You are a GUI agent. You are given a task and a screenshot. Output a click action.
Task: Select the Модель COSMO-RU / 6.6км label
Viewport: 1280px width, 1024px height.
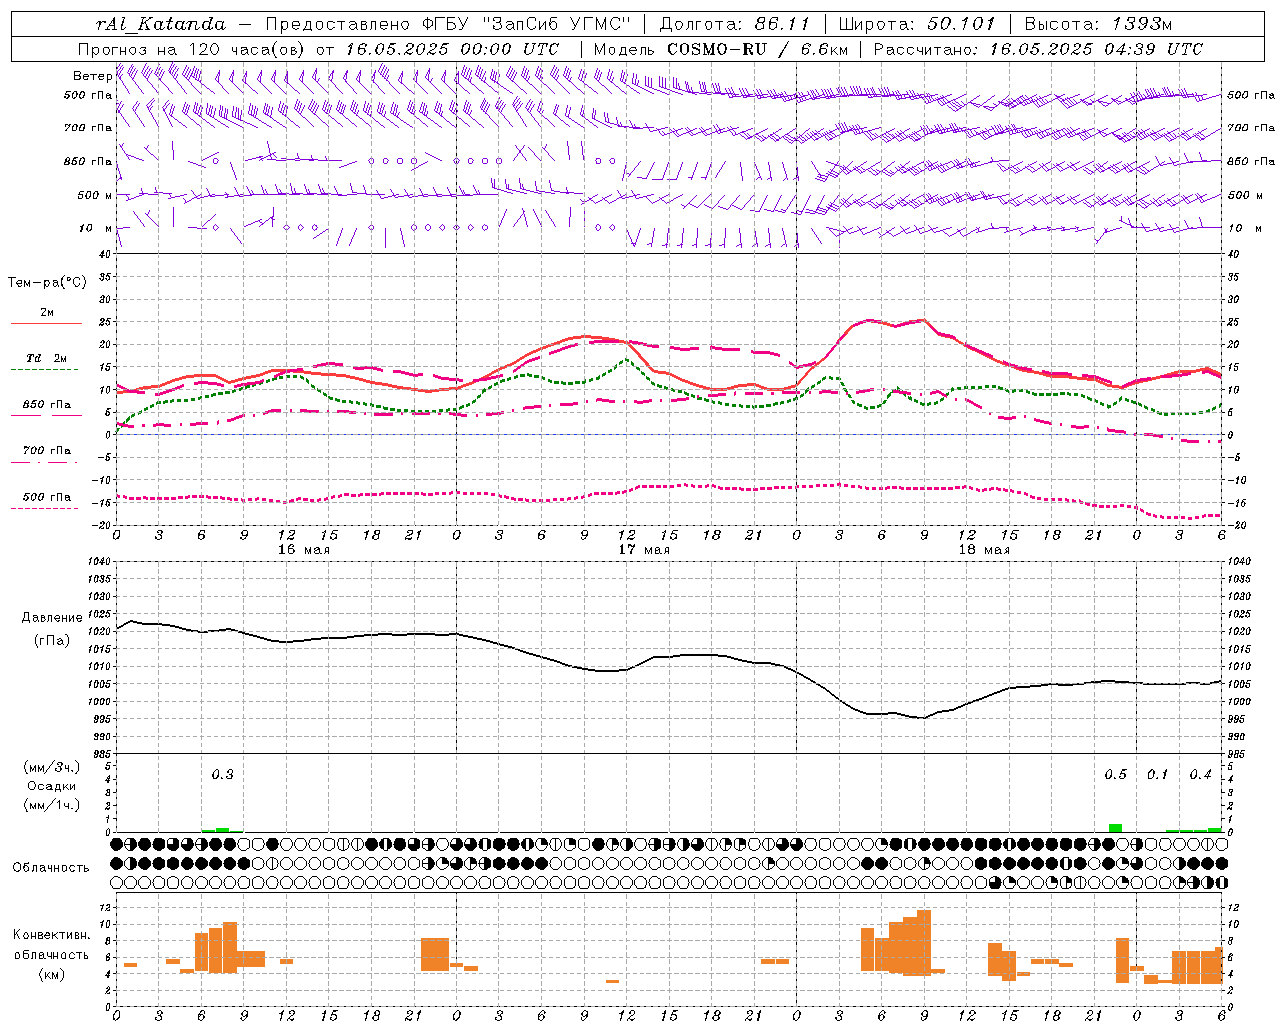pos(721,49)
